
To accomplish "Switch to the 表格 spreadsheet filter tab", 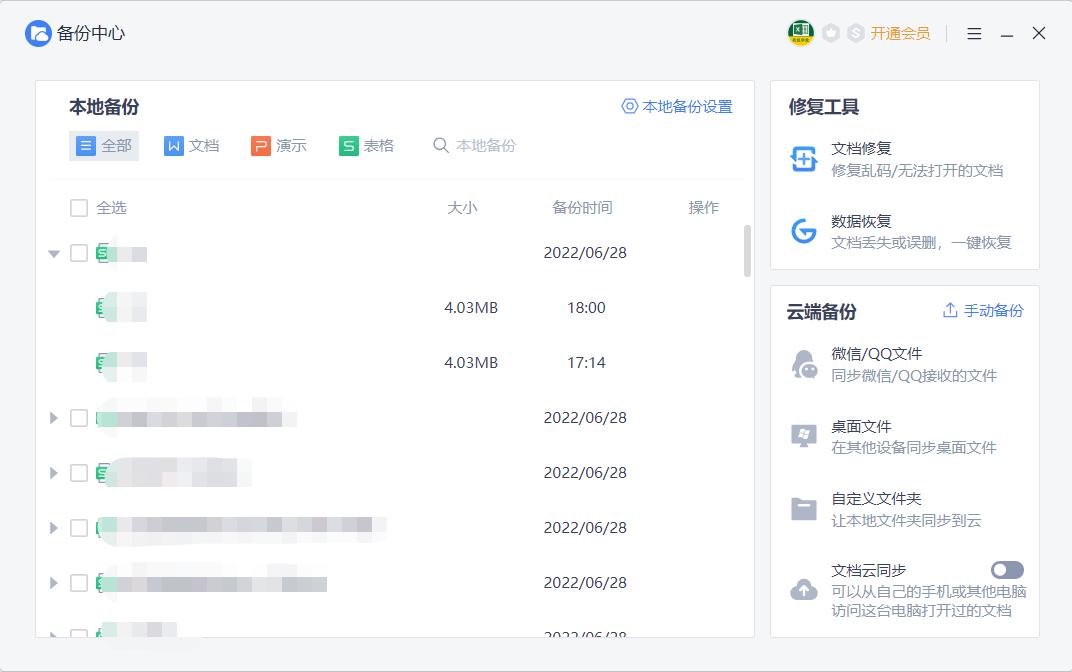I will tap(365, 145).
